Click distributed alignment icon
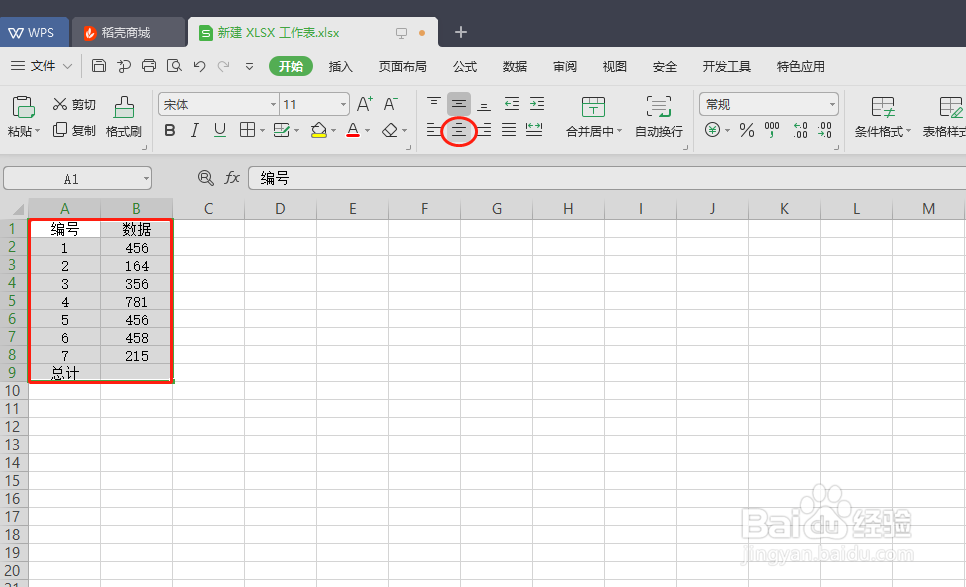The height and width of the screenshot is (587, 966). coord(534,130)
